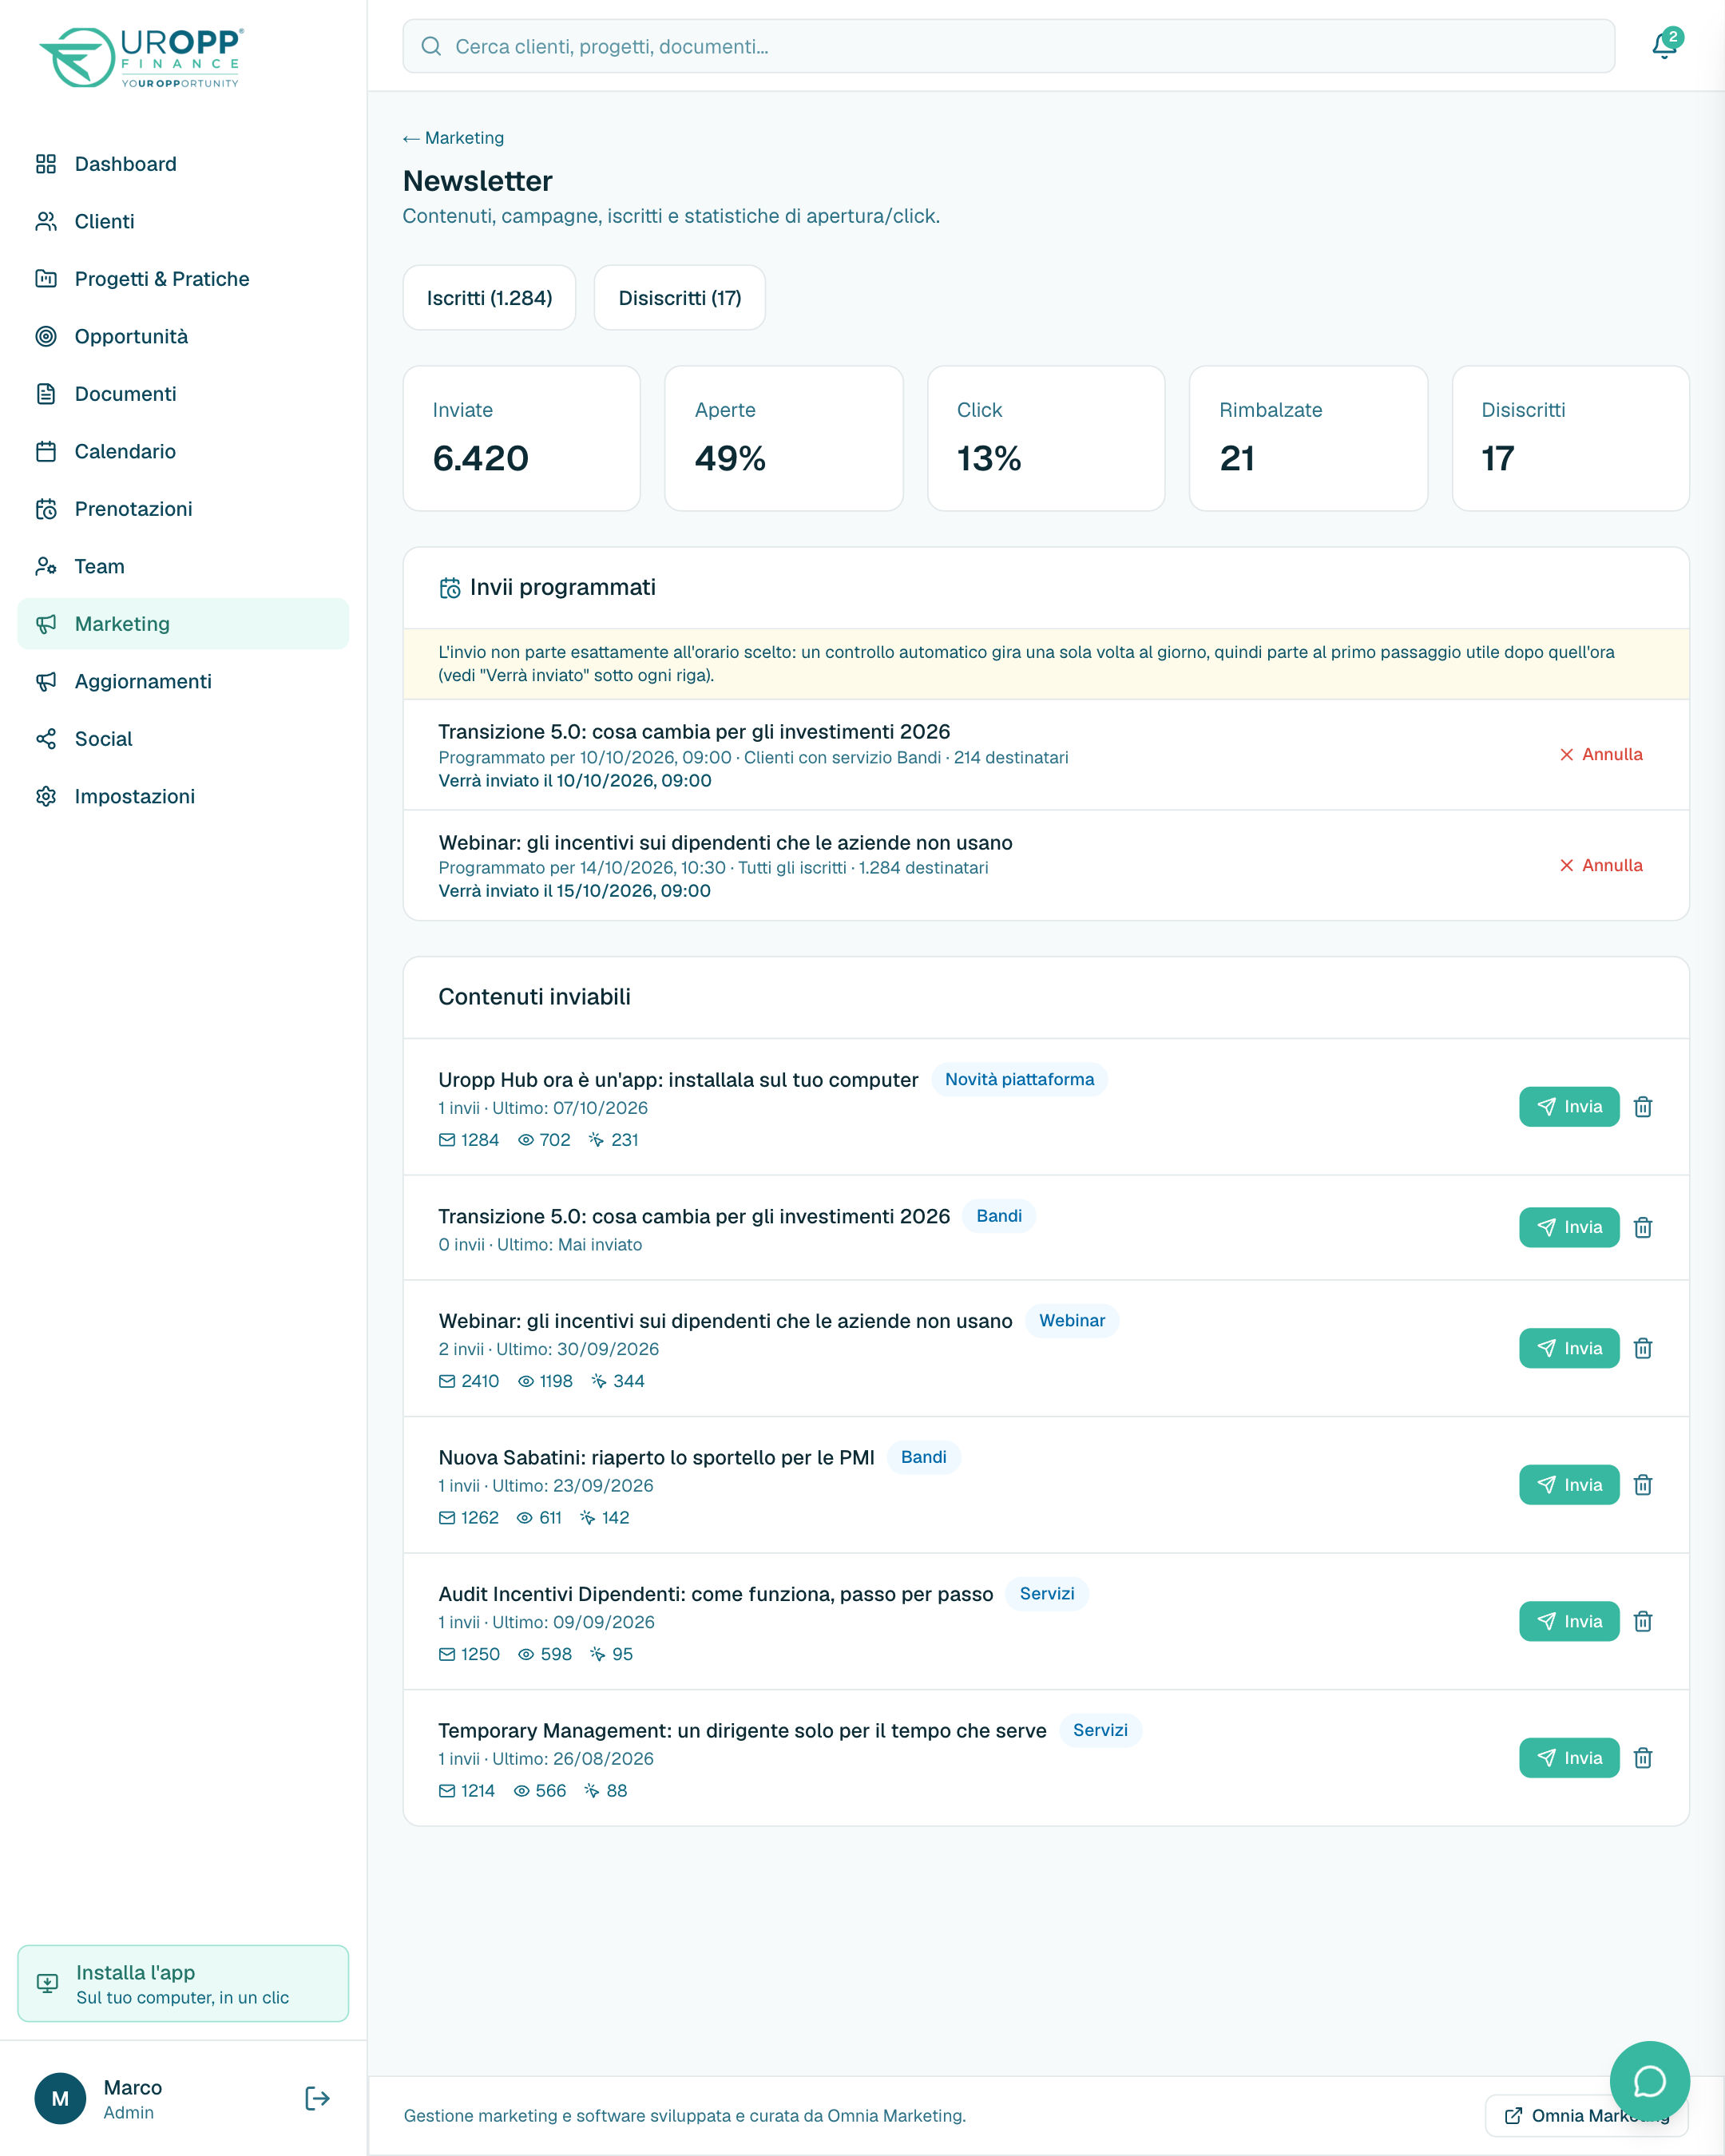1725x2156 pixels.
Task: Click the Invii programmati calendar icon
Action: [x=450, y=588]
